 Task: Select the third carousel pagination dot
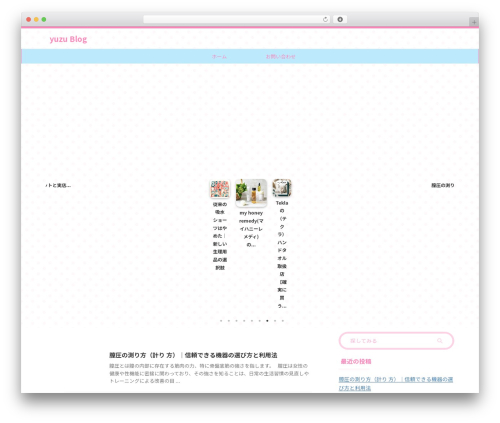tap(236, 321)
